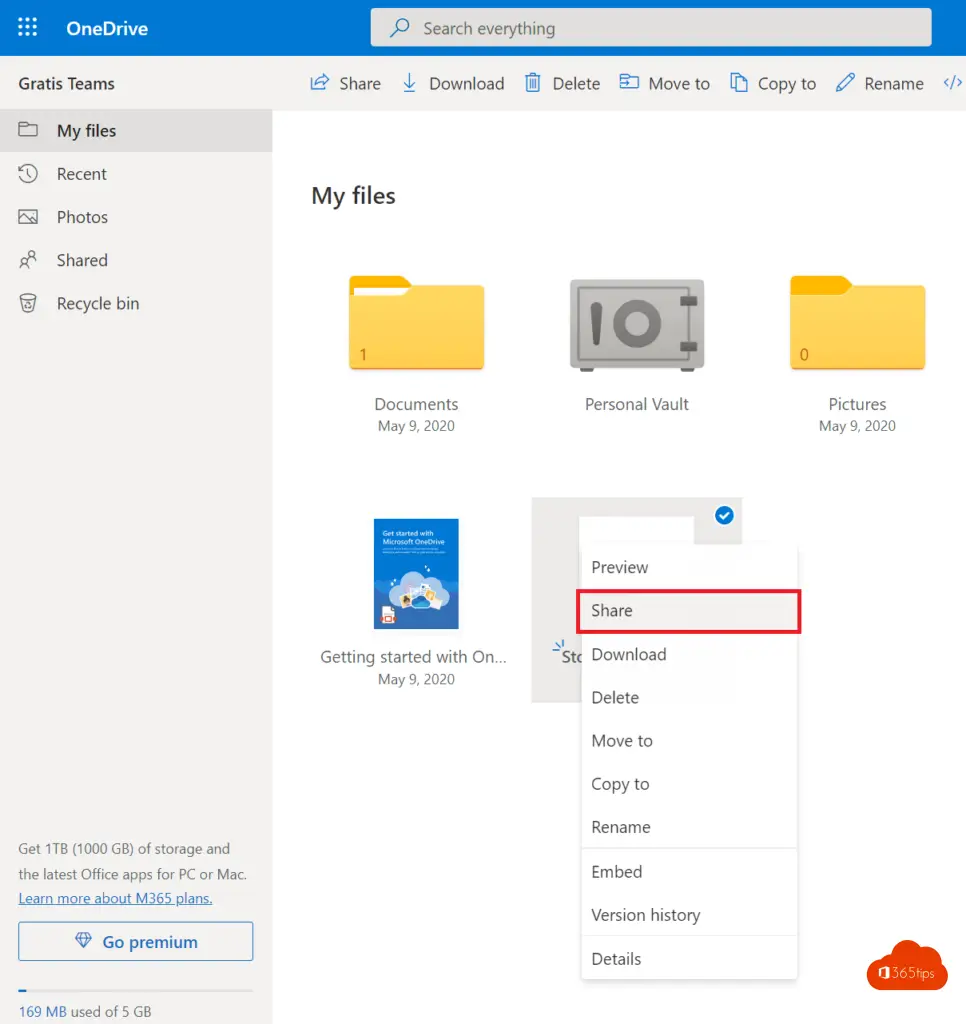Click the Move to label in toolbar
The image size is (966, 1024).
point(679,84)
